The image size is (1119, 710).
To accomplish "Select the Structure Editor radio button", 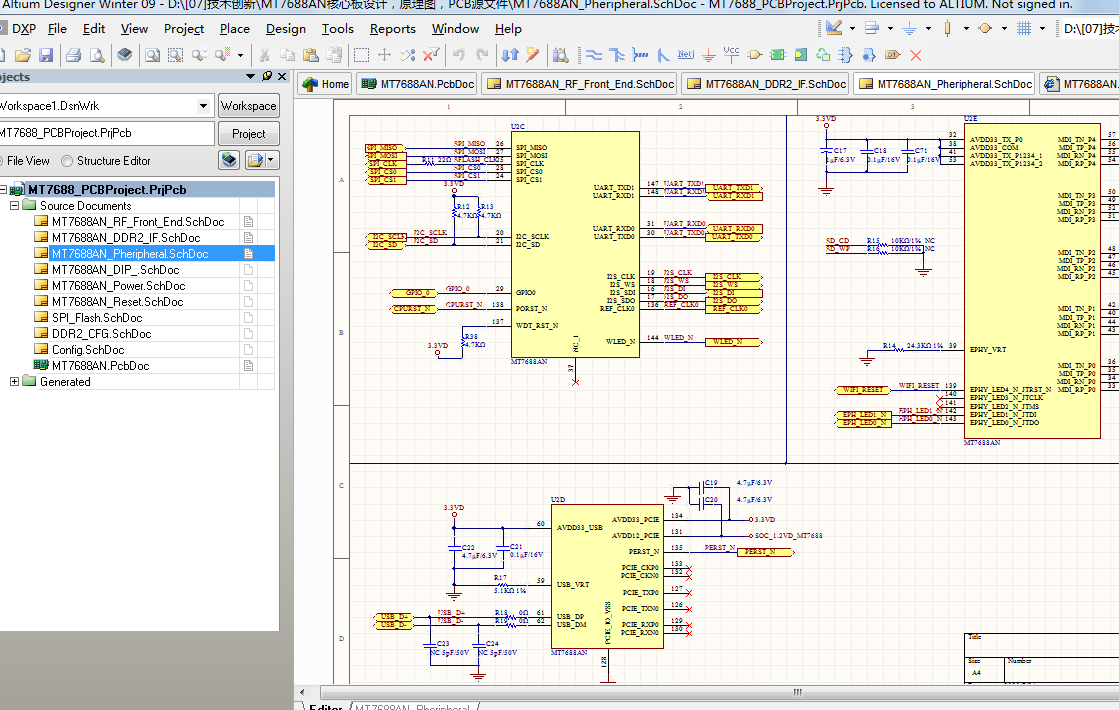I will pyautogui.click(x=67, y=161).
